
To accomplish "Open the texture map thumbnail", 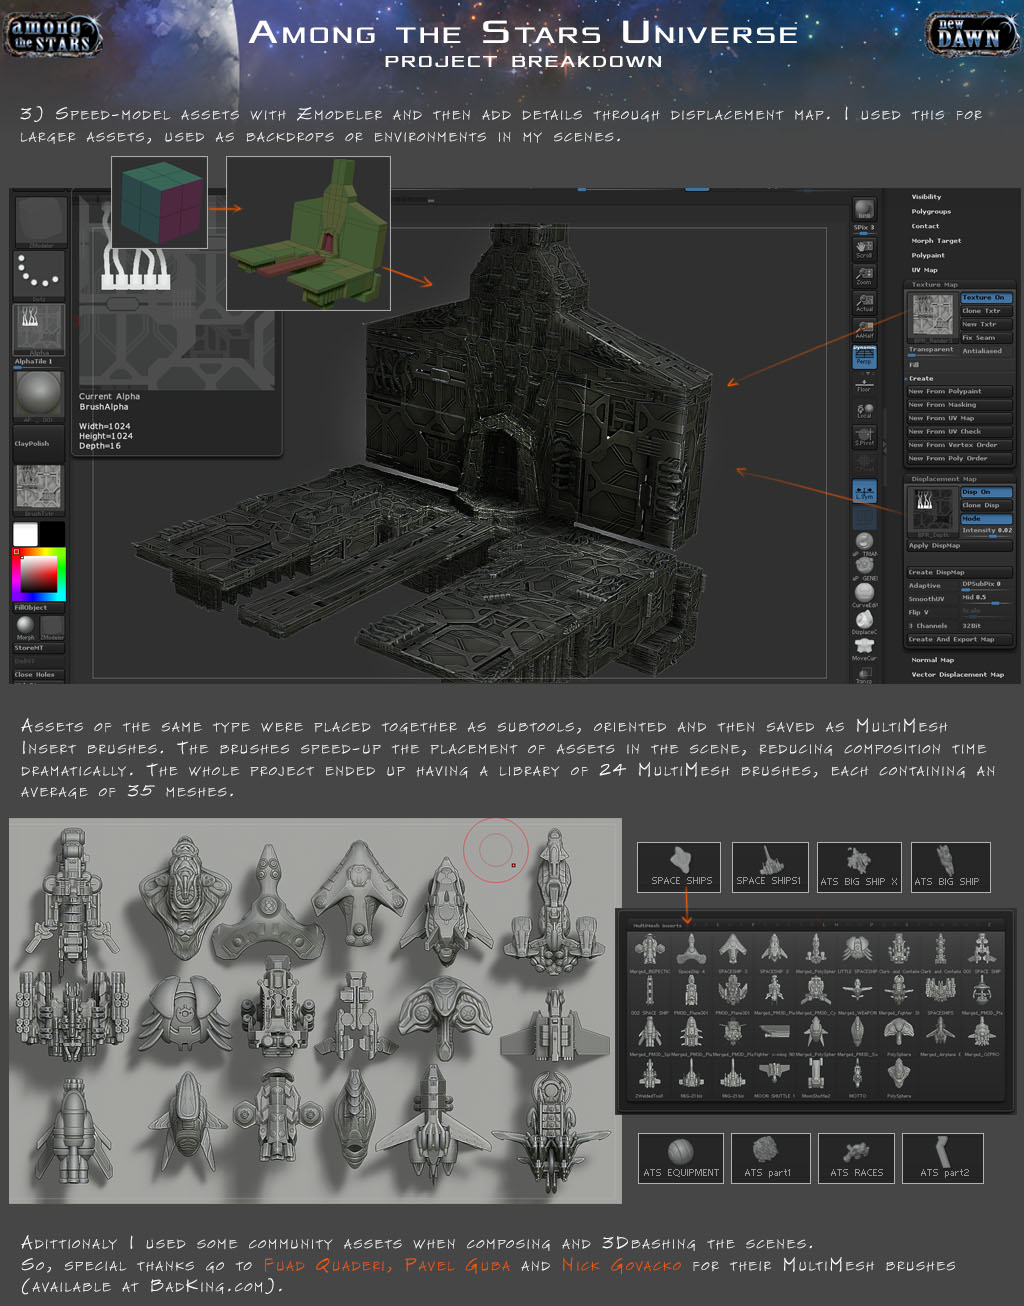I will (x=933, y=316).
